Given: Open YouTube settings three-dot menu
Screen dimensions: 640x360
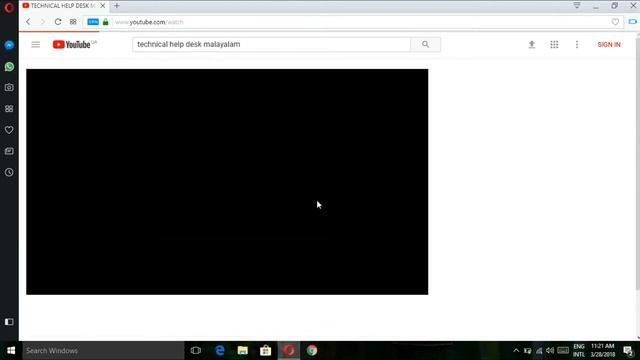Looking at the screenshot, I should click(x=577, y=44).
